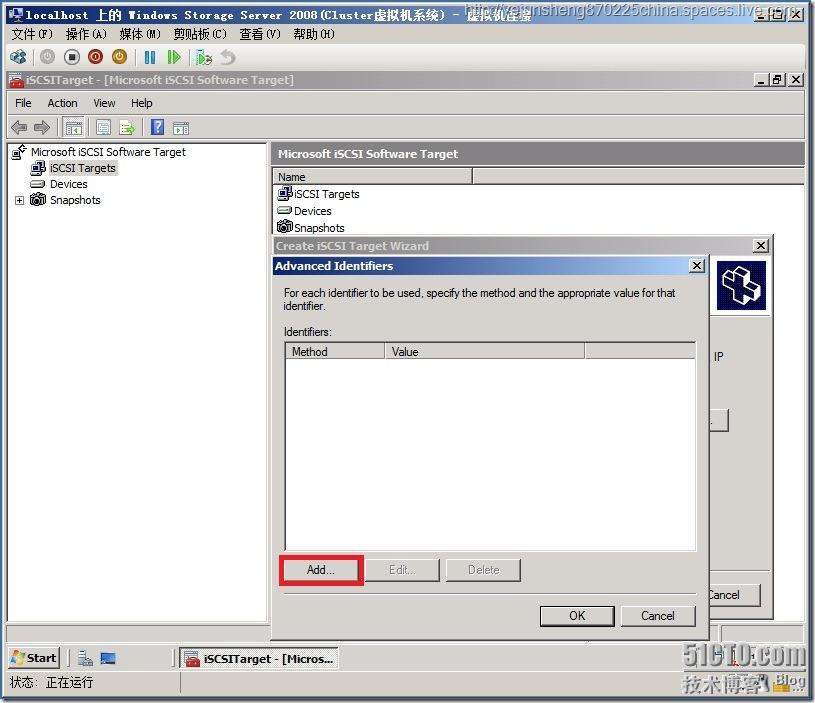Click the wizard's partially hidden Cancel button
Screen dimensions: 815x703
click(735, 595)
